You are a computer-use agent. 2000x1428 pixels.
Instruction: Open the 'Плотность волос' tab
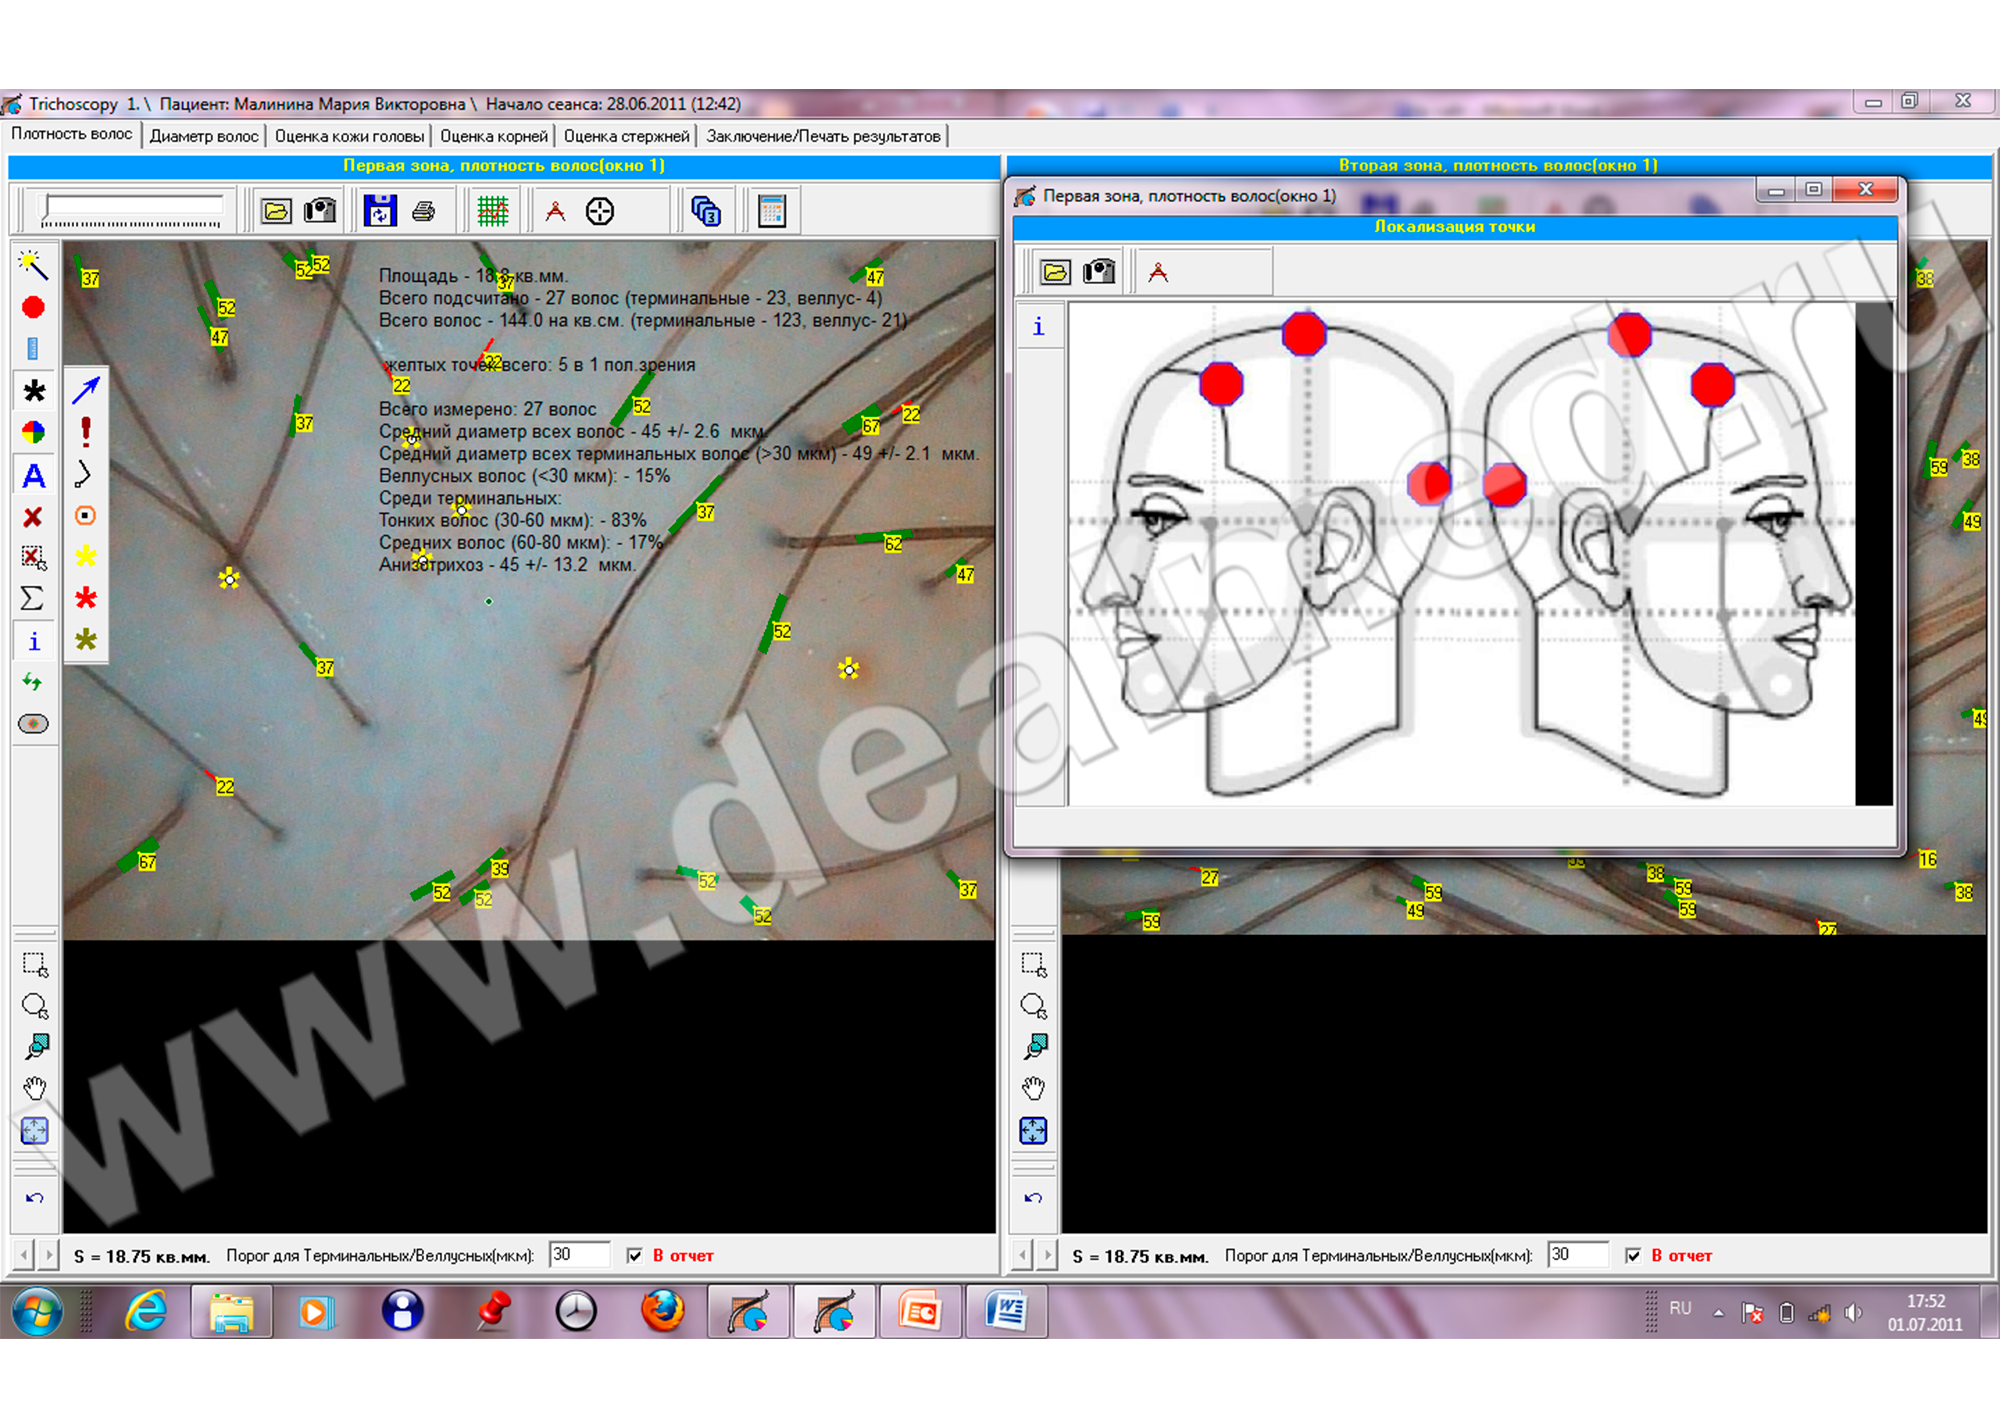click(72, 134)
